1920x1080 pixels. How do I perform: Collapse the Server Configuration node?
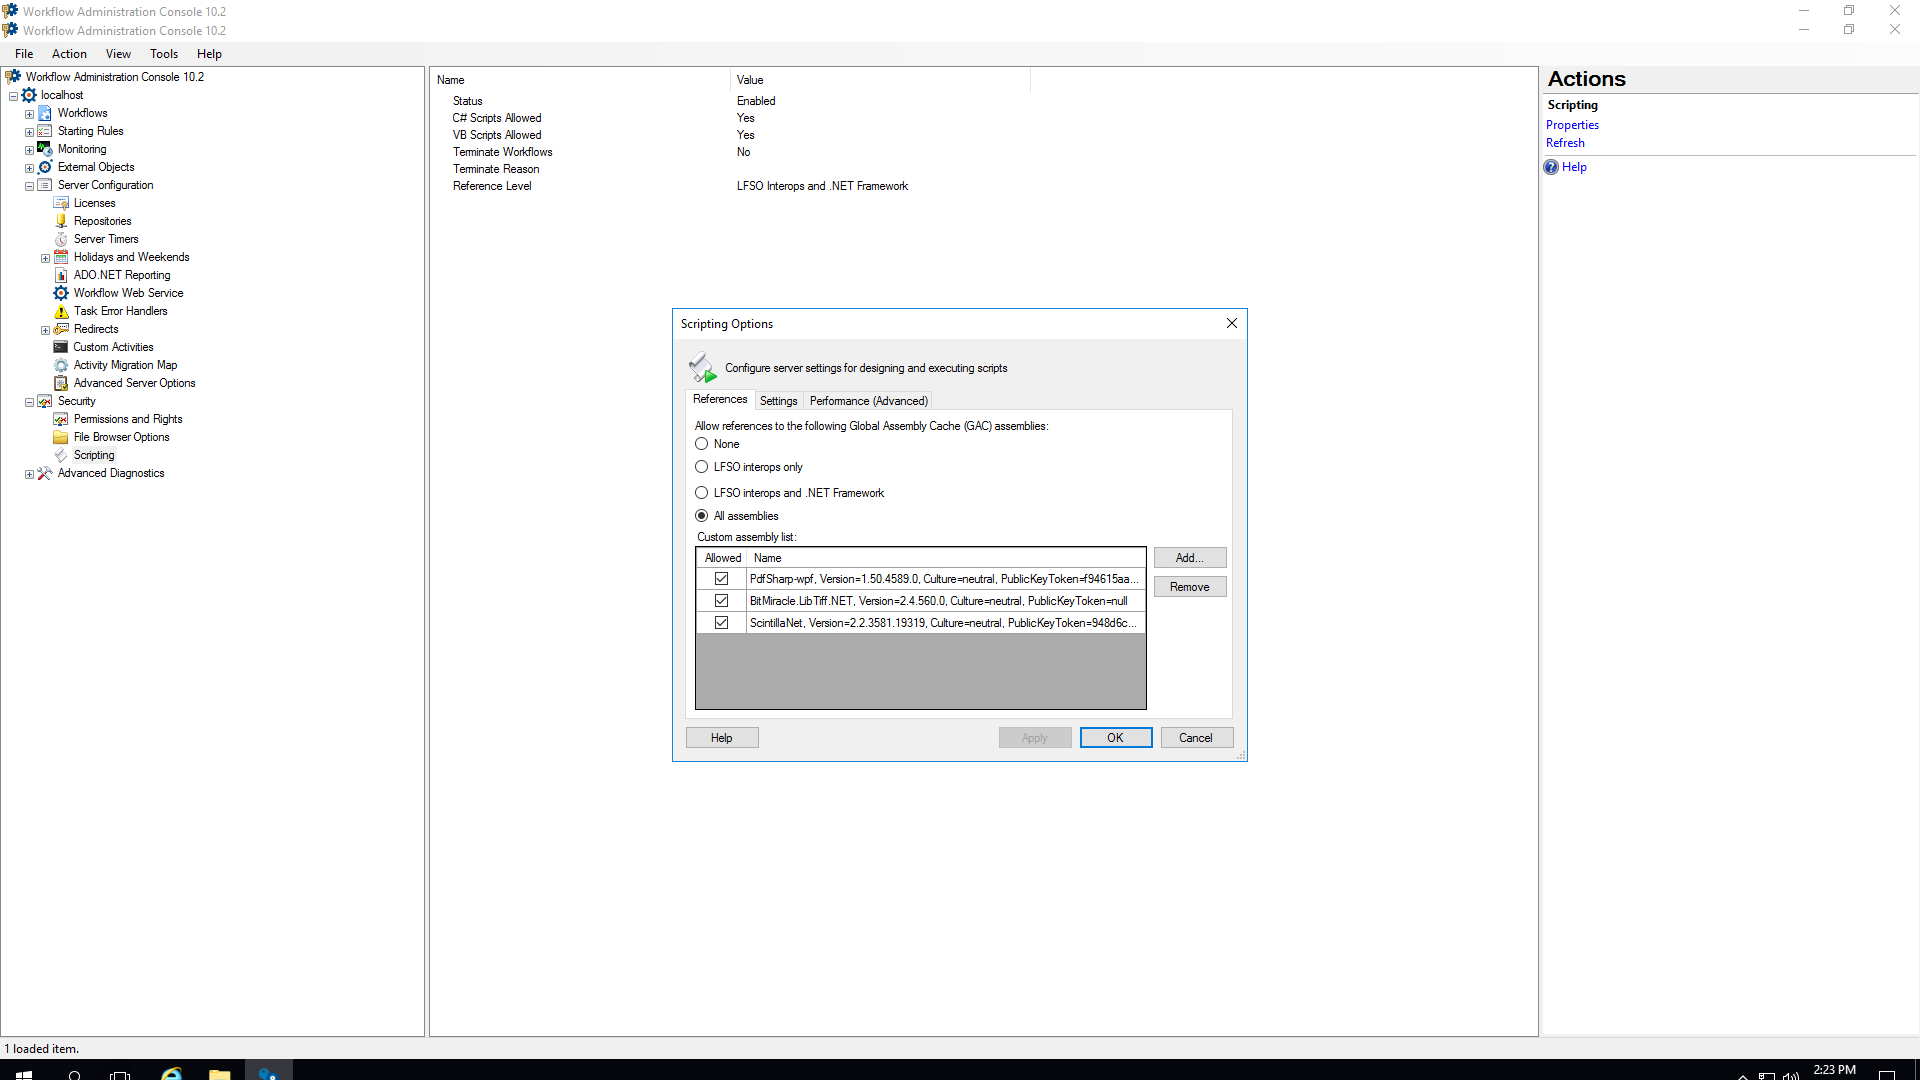tap(29, 186)
